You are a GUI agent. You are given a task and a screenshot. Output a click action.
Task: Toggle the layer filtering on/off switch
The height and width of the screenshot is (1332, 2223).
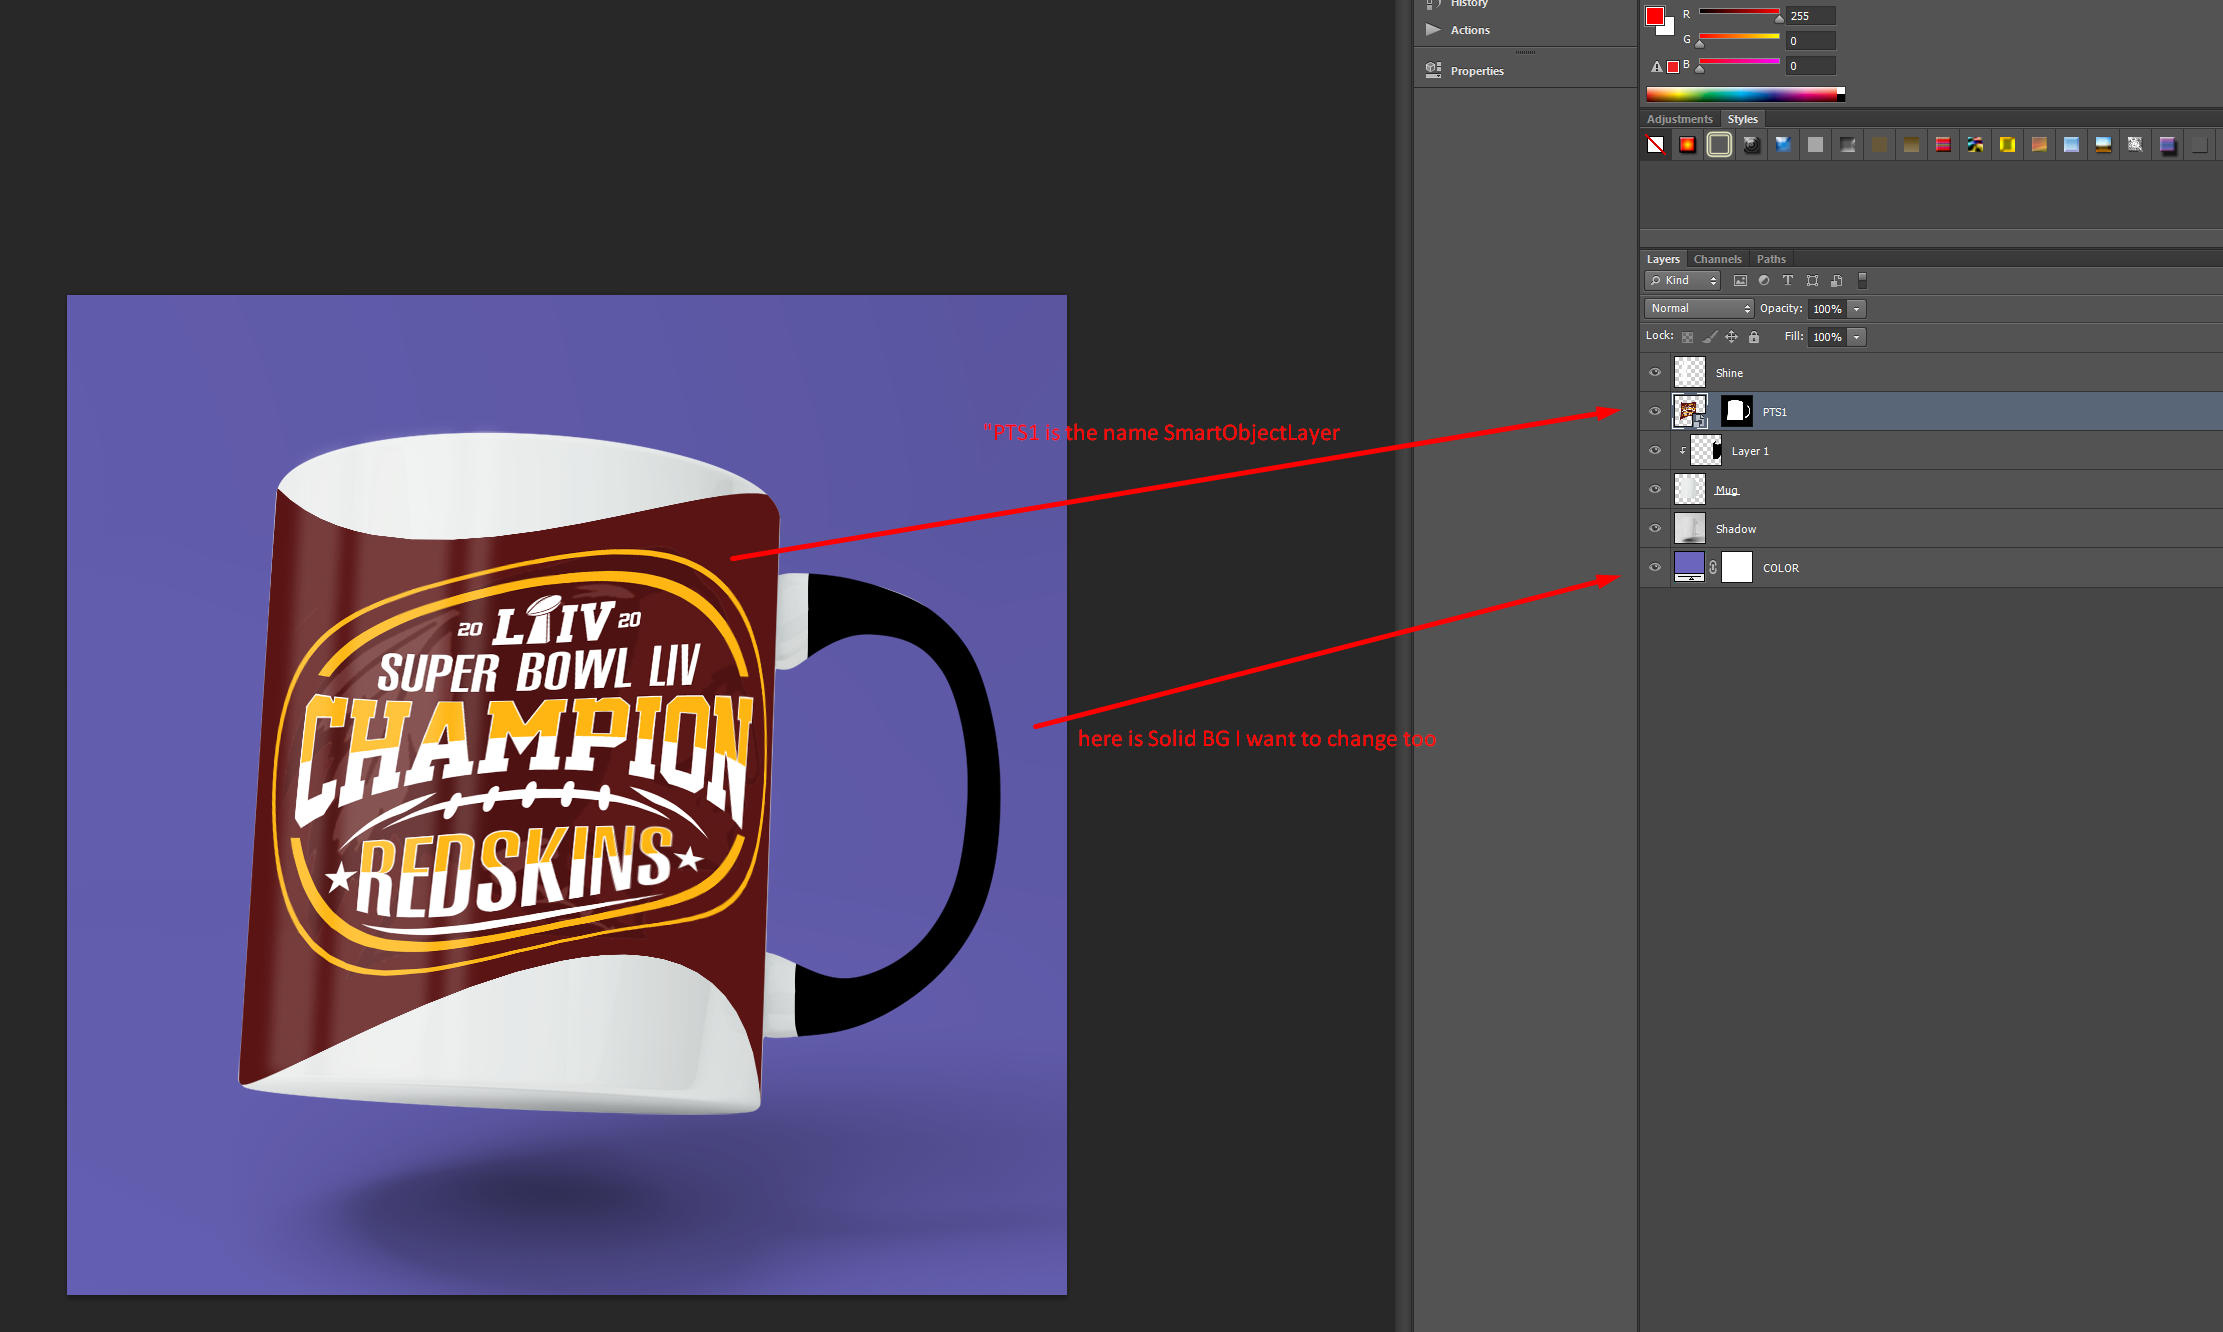pos(1862,281)
